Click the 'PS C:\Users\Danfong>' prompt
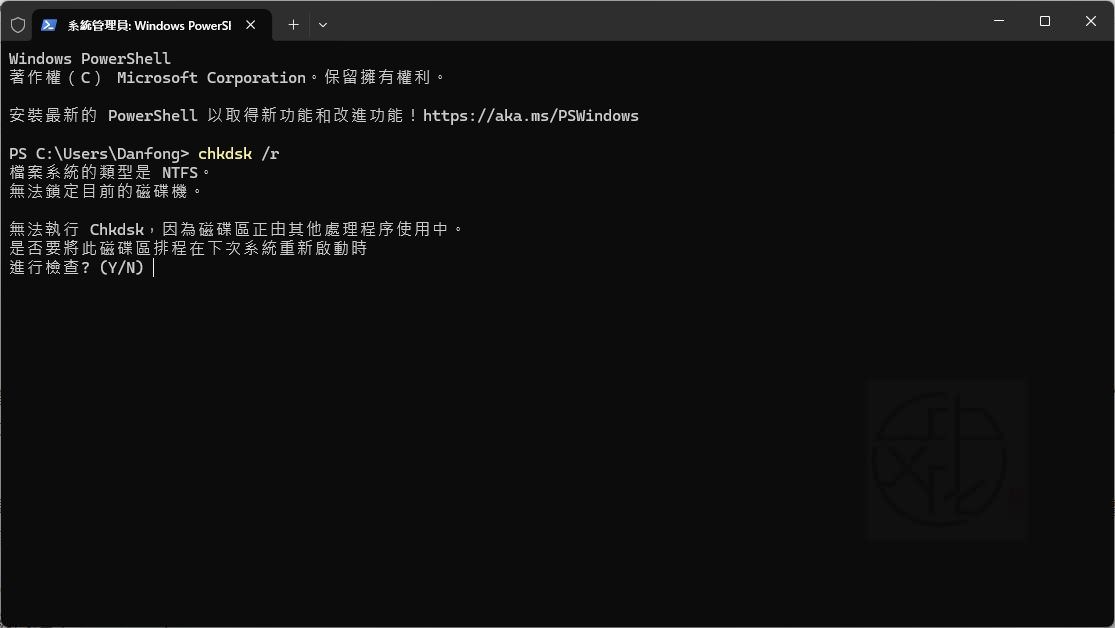Screen dimensions: 1115x628 point(99,154)
